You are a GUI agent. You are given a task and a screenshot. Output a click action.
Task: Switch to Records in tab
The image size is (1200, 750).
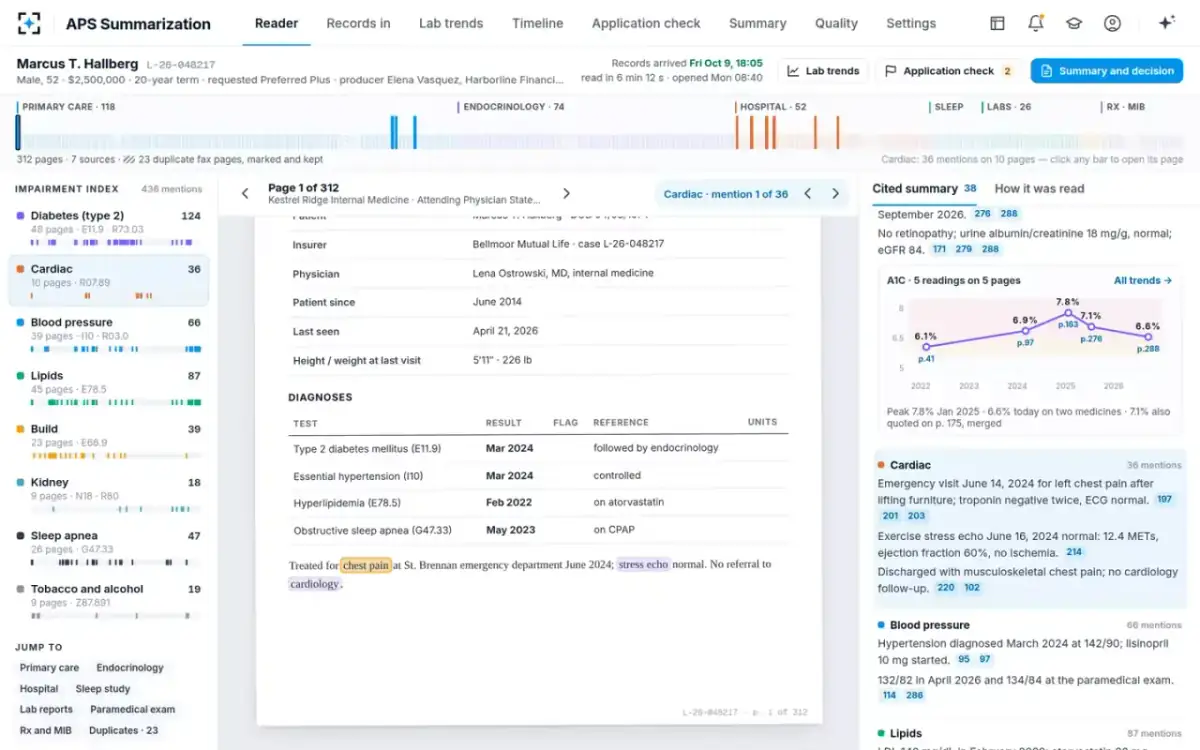358,23
